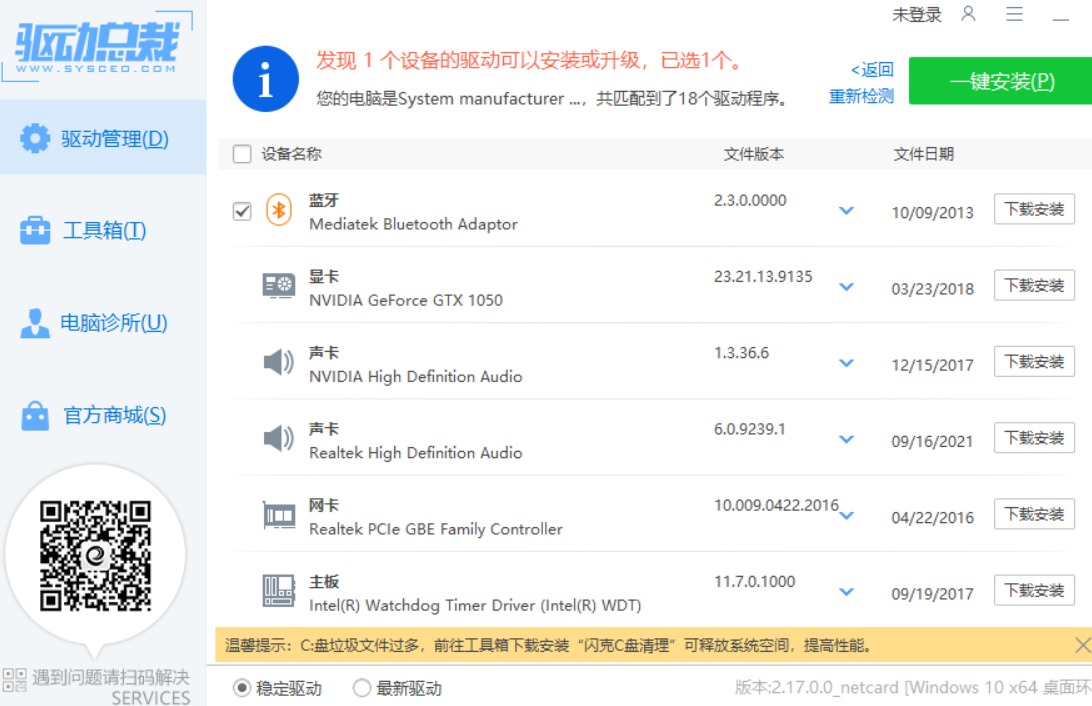Select the 最新驱动 radio button
The width and height of the screenshot is (1092, 706).
[361, 688]
